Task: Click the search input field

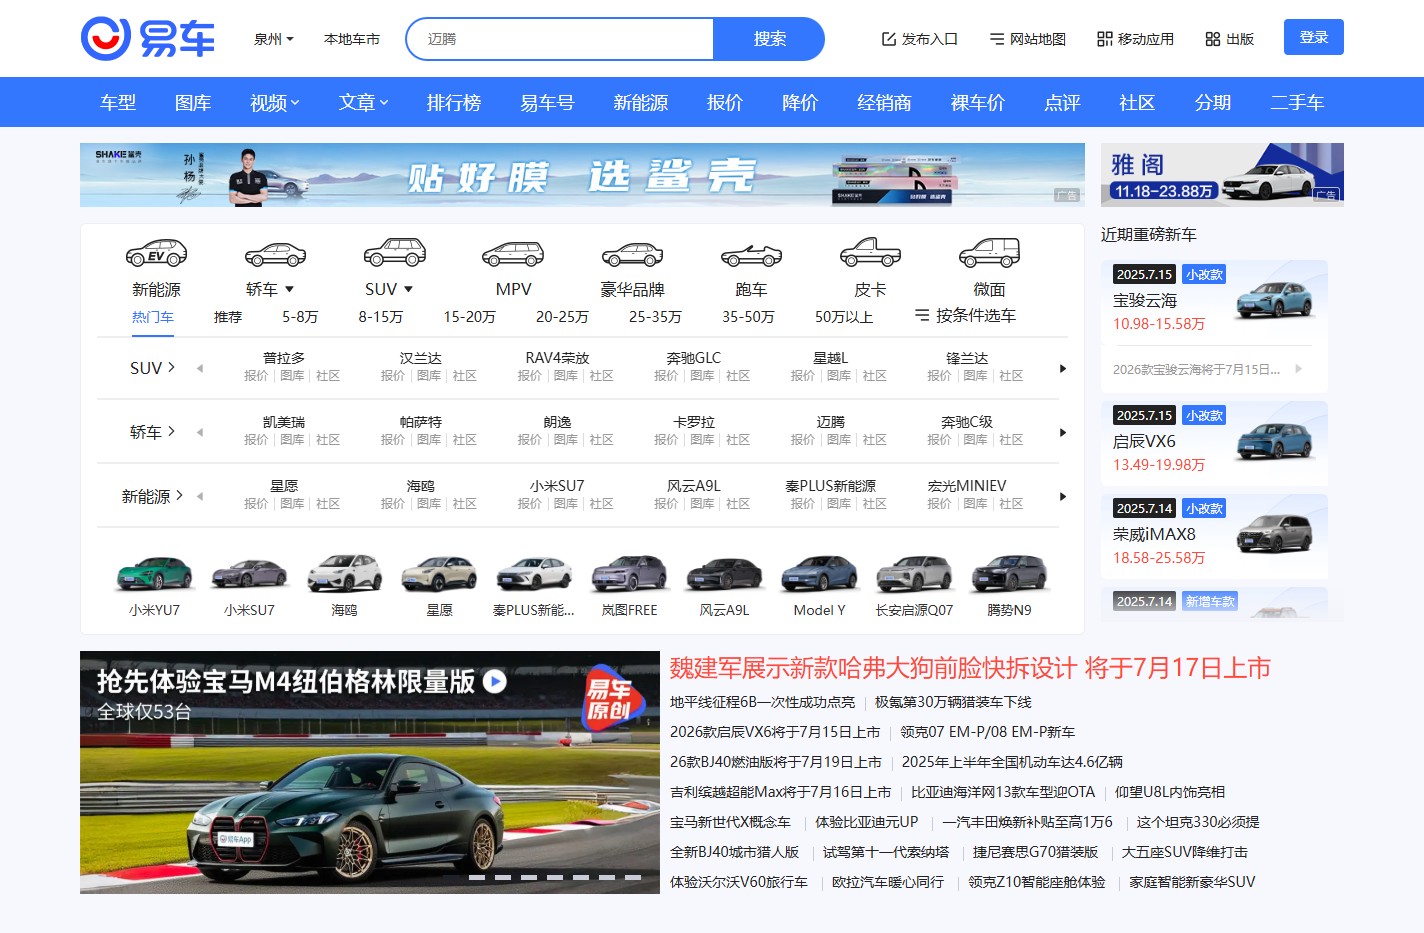Action: [560, 39]
